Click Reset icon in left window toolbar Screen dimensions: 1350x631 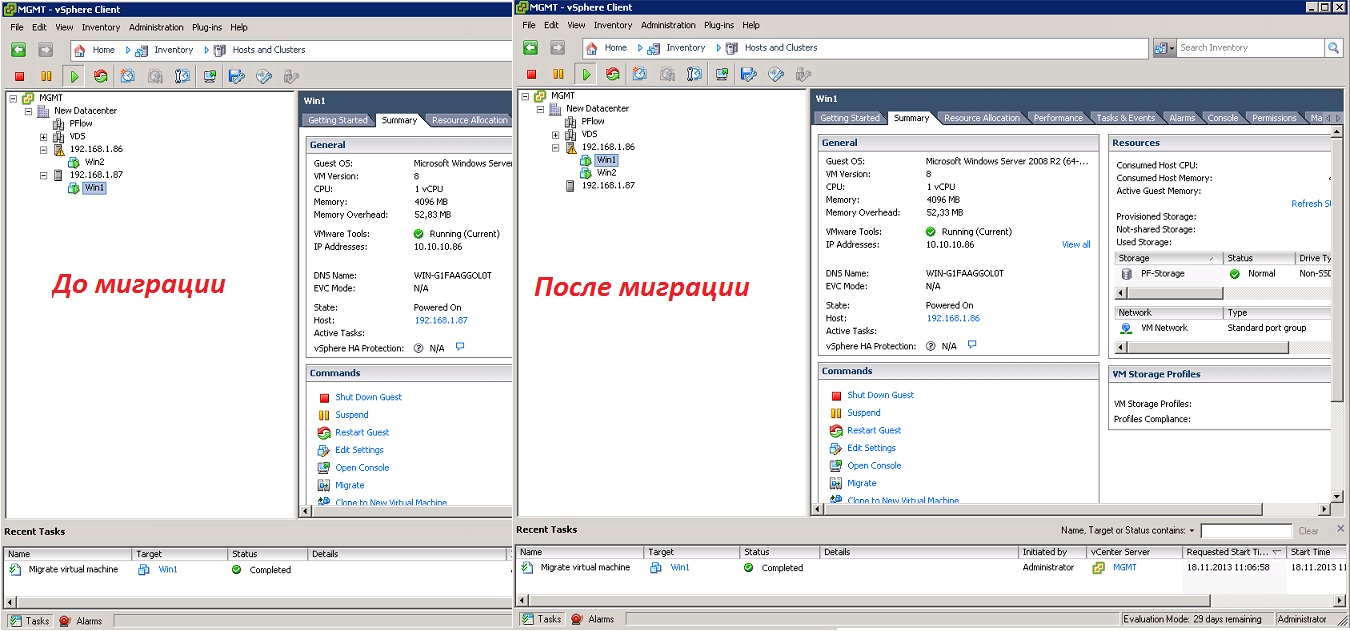pyautogui.click(x=100, y=76)
